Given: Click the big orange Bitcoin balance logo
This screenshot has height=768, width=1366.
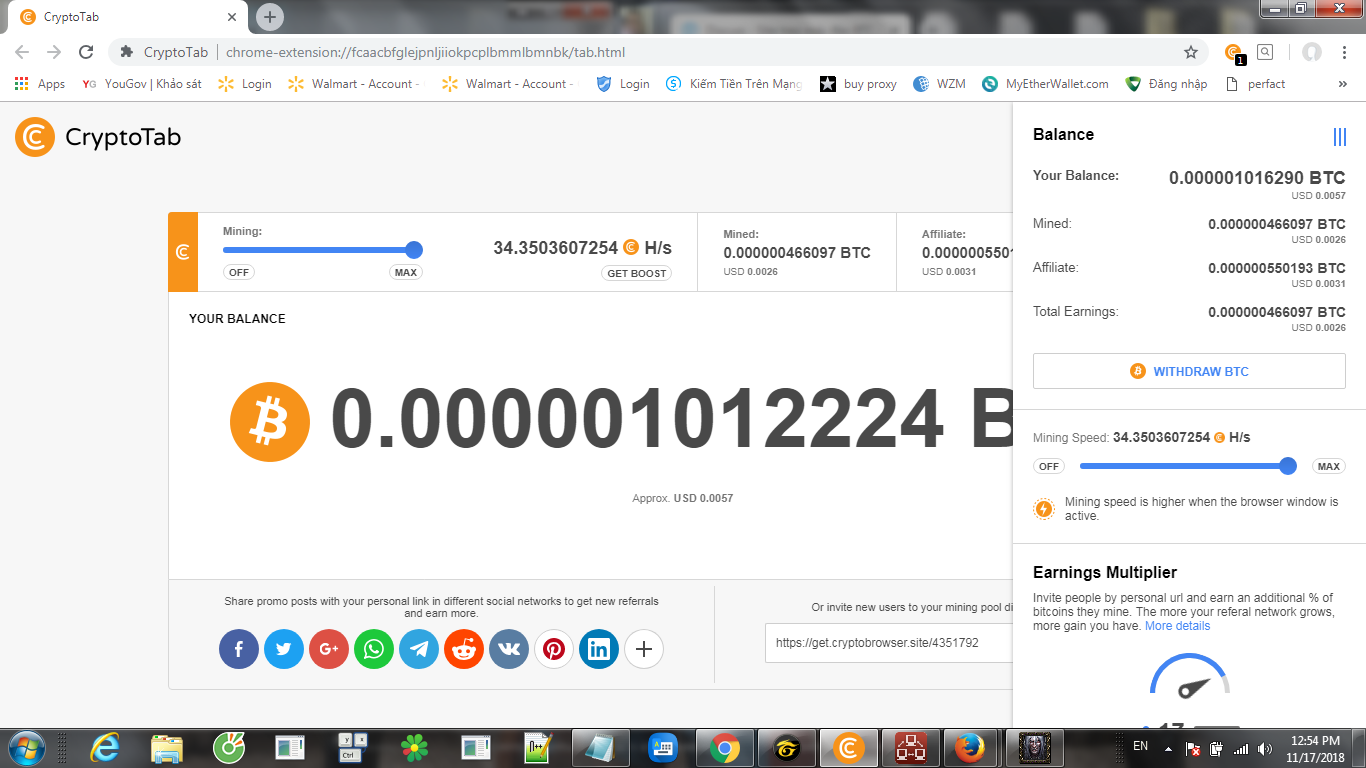Looking at the screenshot, I should pyautogui.click(x=270, y=421).
